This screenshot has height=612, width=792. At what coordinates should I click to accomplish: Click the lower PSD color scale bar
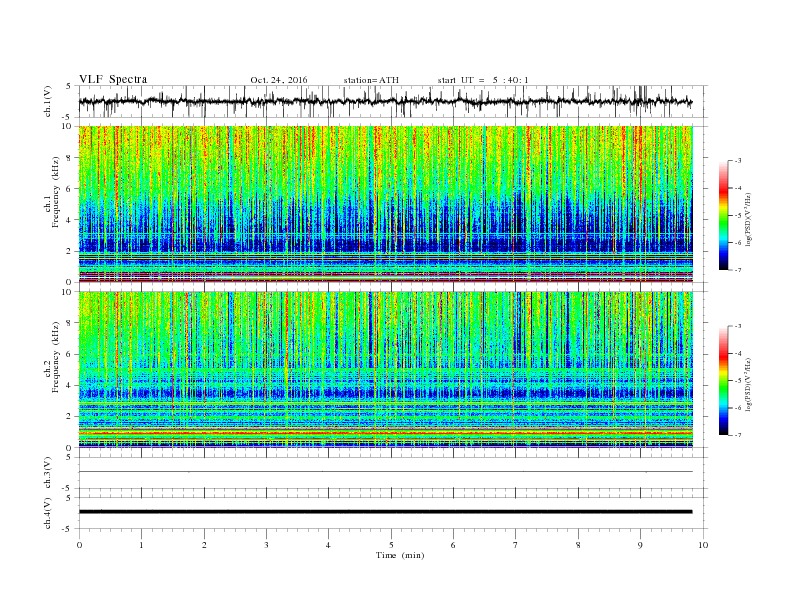[723, 380]
